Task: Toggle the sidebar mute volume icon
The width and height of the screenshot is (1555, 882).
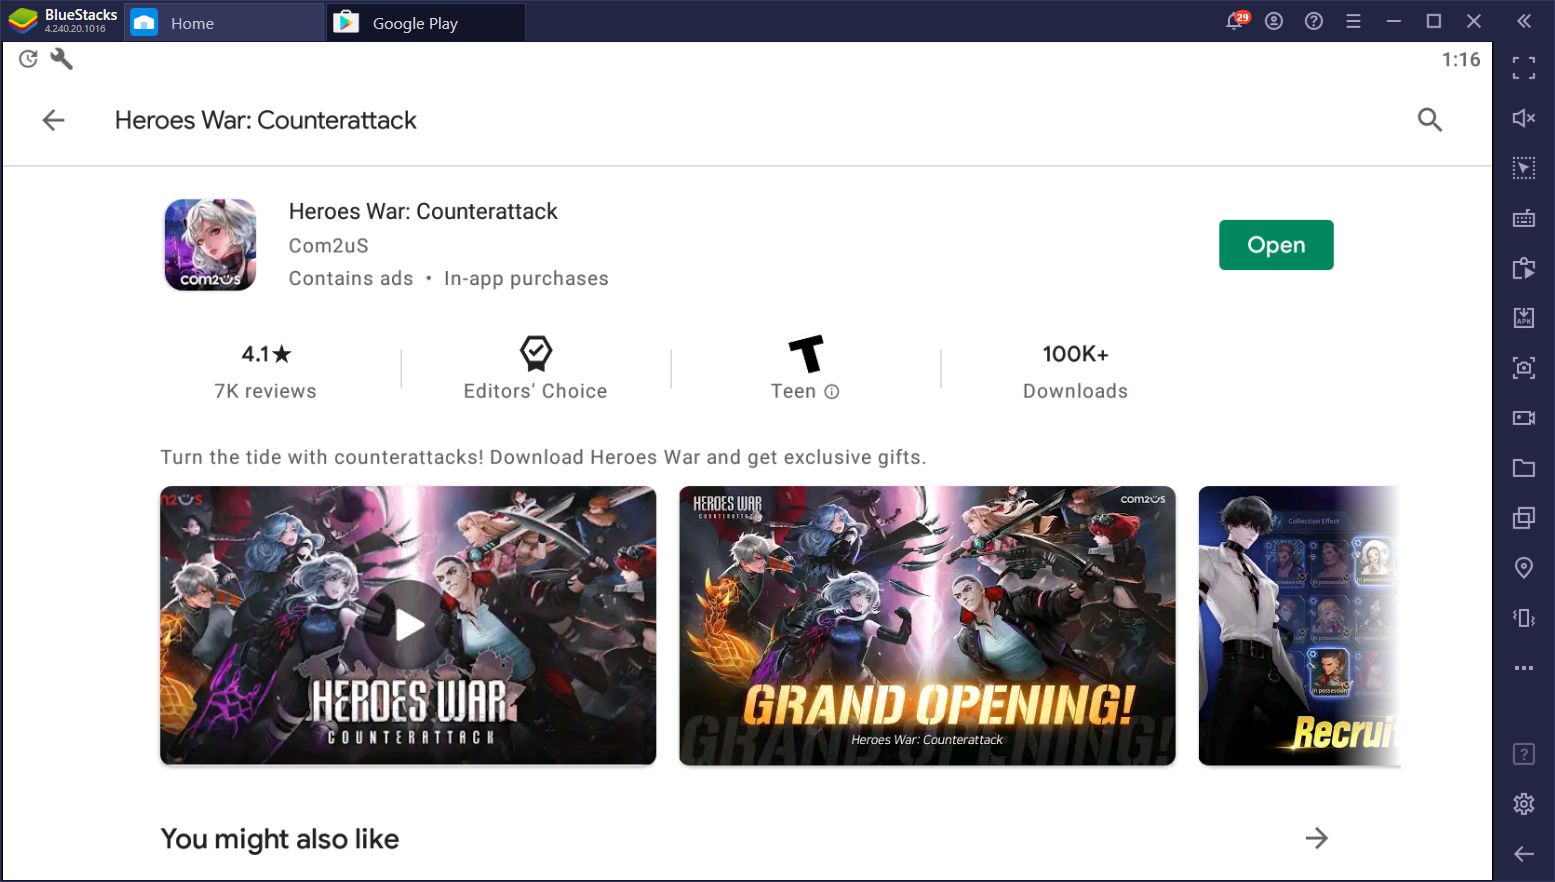Action: click(1523, 118)
